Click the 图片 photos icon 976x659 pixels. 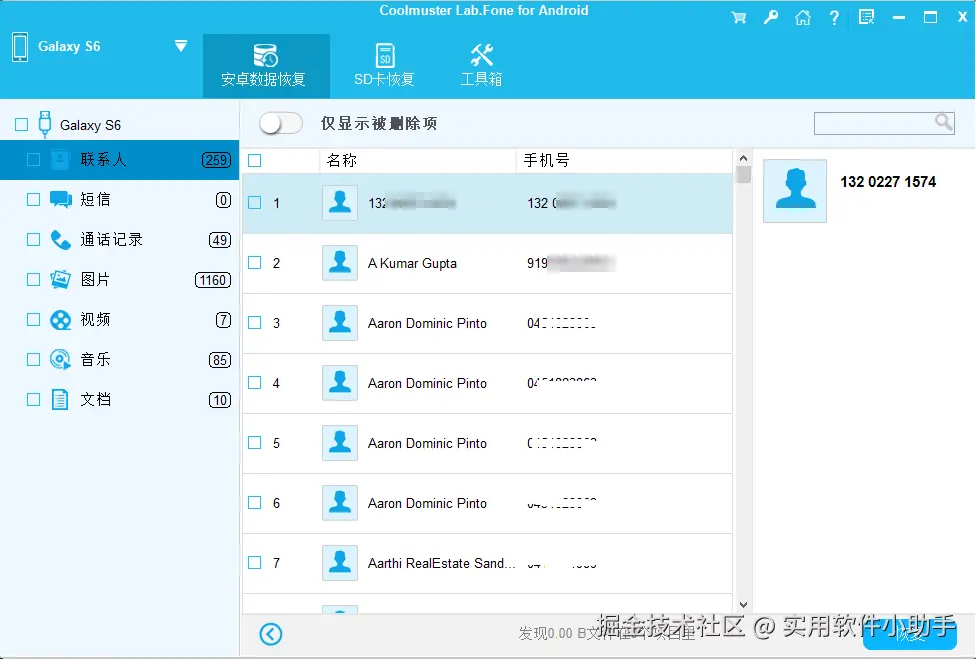(60, 280)
